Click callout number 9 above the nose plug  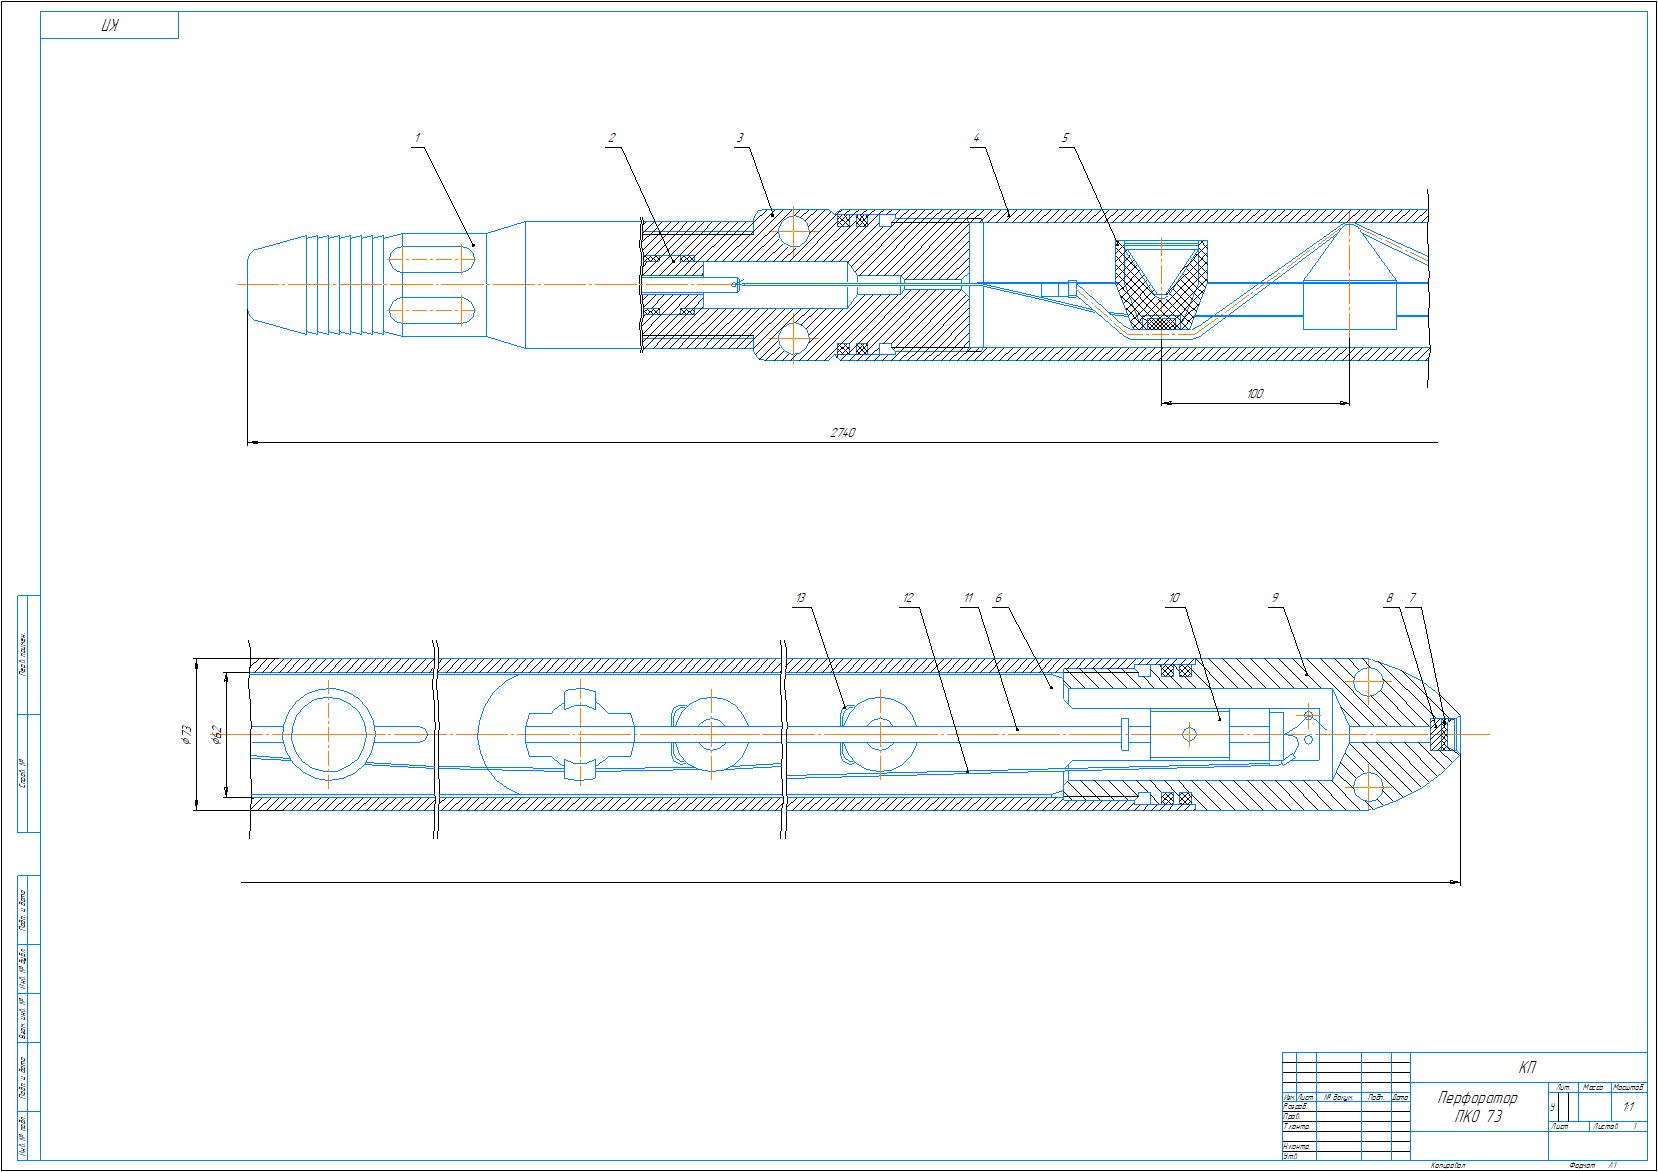pos(1275,598)
